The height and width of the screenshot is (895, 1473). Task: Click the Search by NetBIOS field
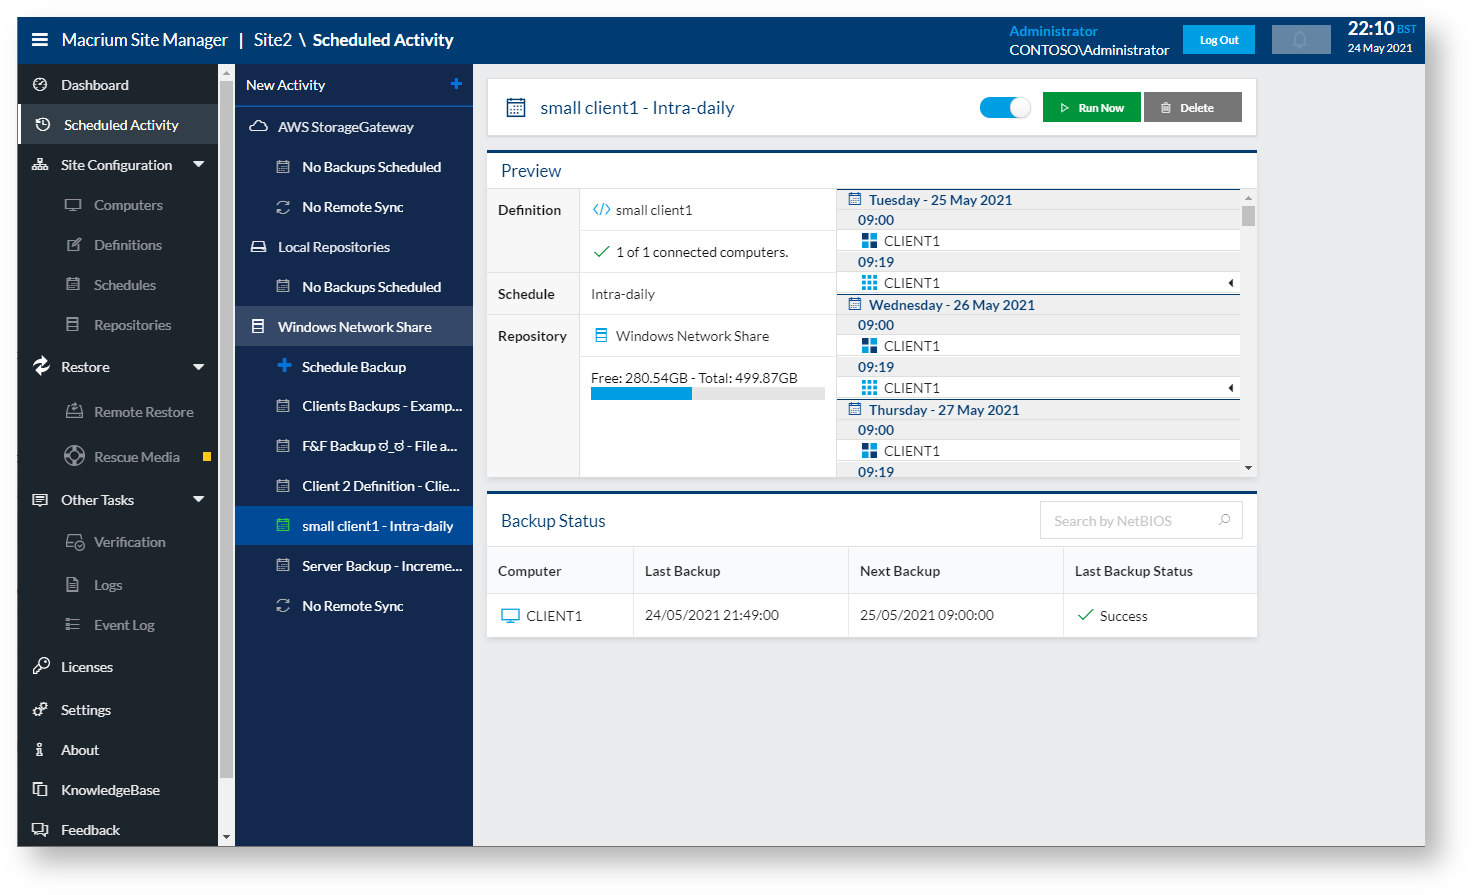click(x=1141, y=520)
